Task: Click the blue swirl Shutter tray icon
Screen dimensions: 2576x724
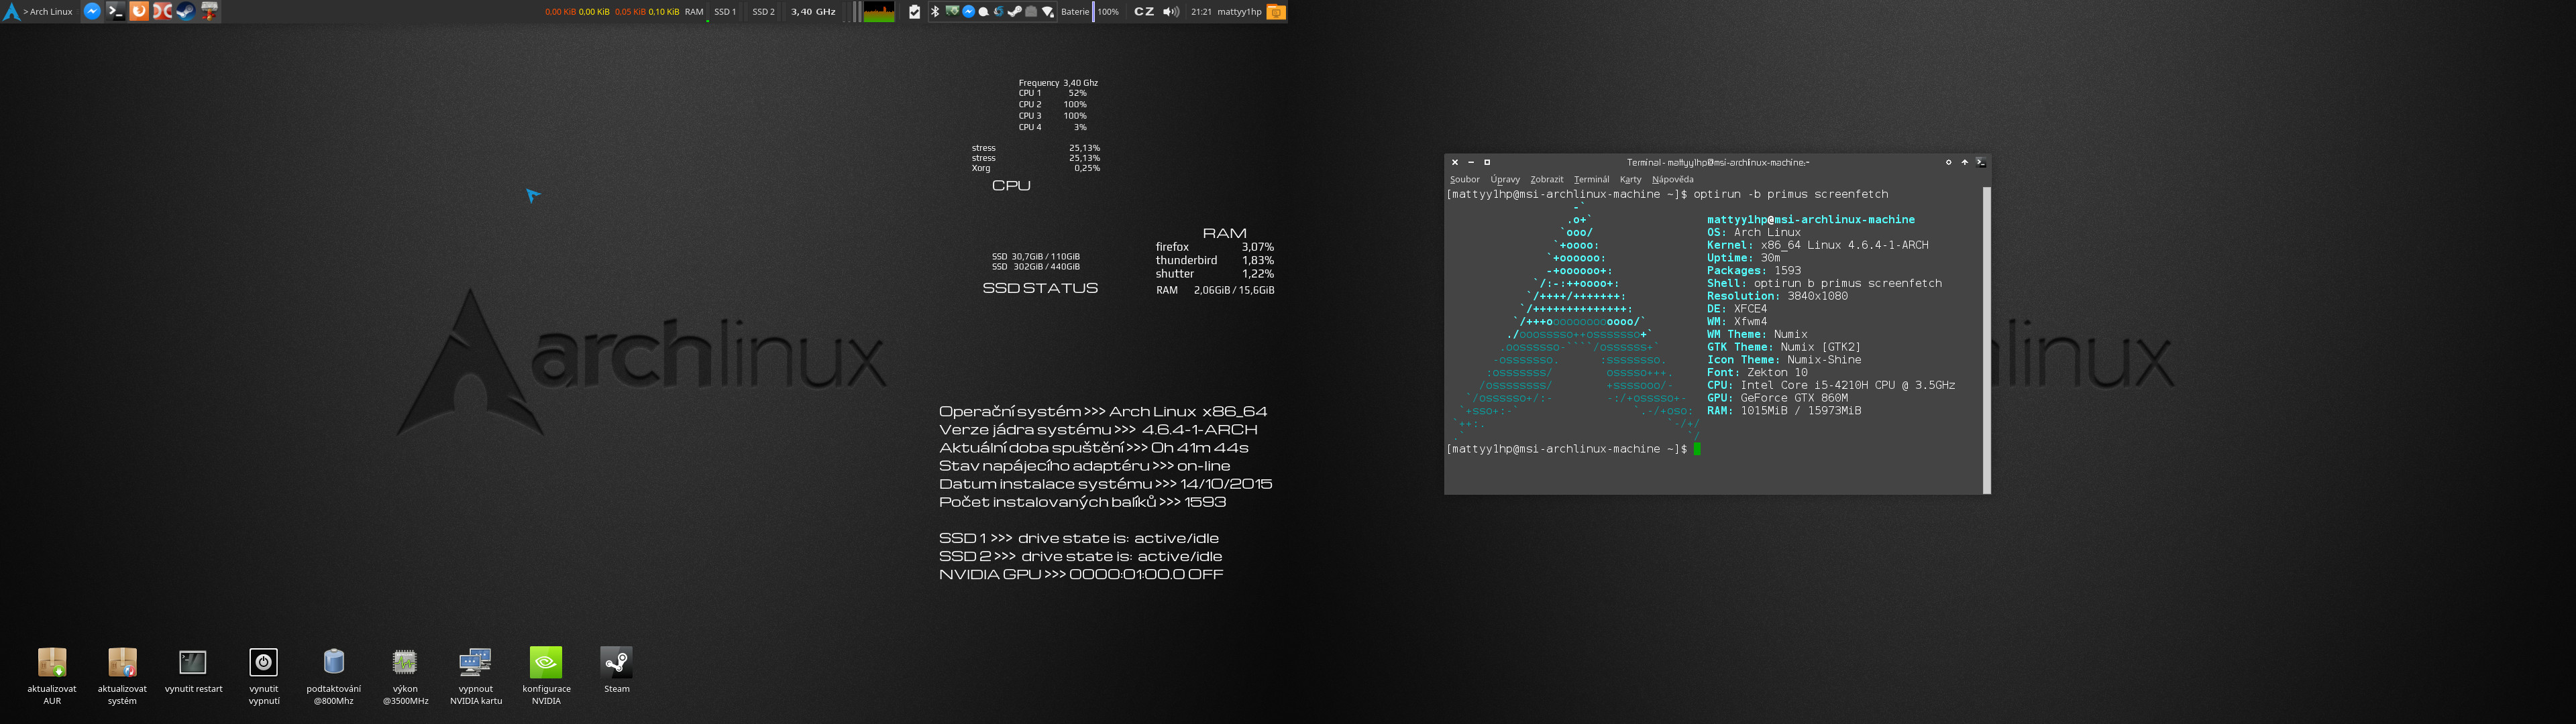Action: 999,12
